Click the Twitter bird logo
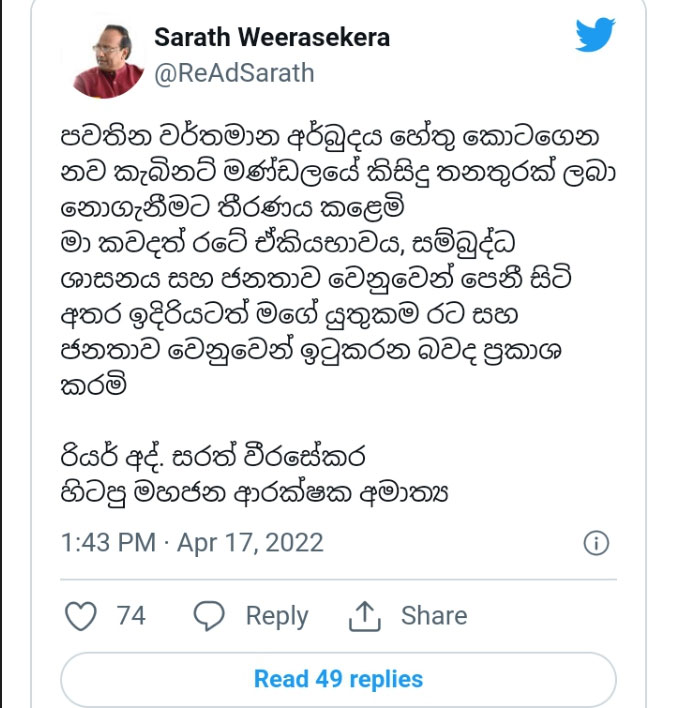675x708 pixels. click(594, 37)
